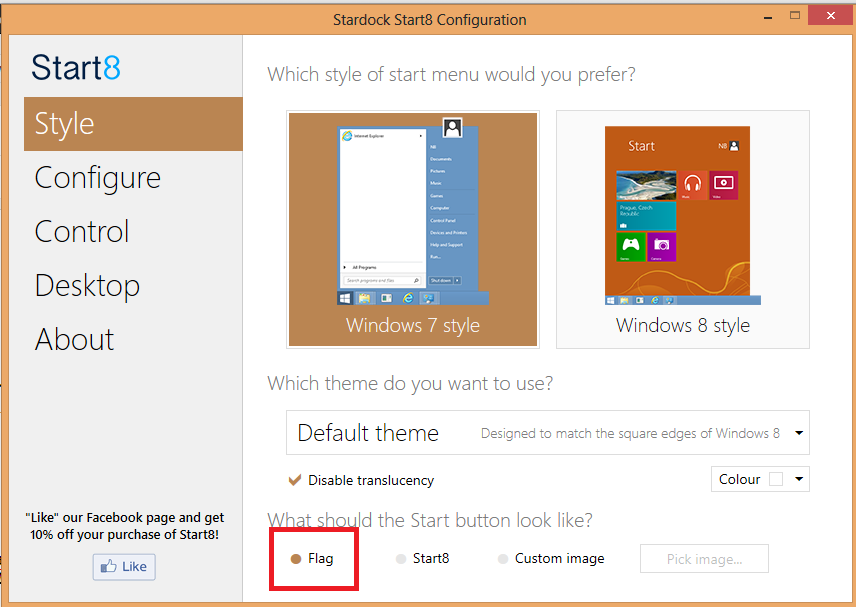Click the thumbs-up Like icon
The image size is (856, 608).
(110, 566)
